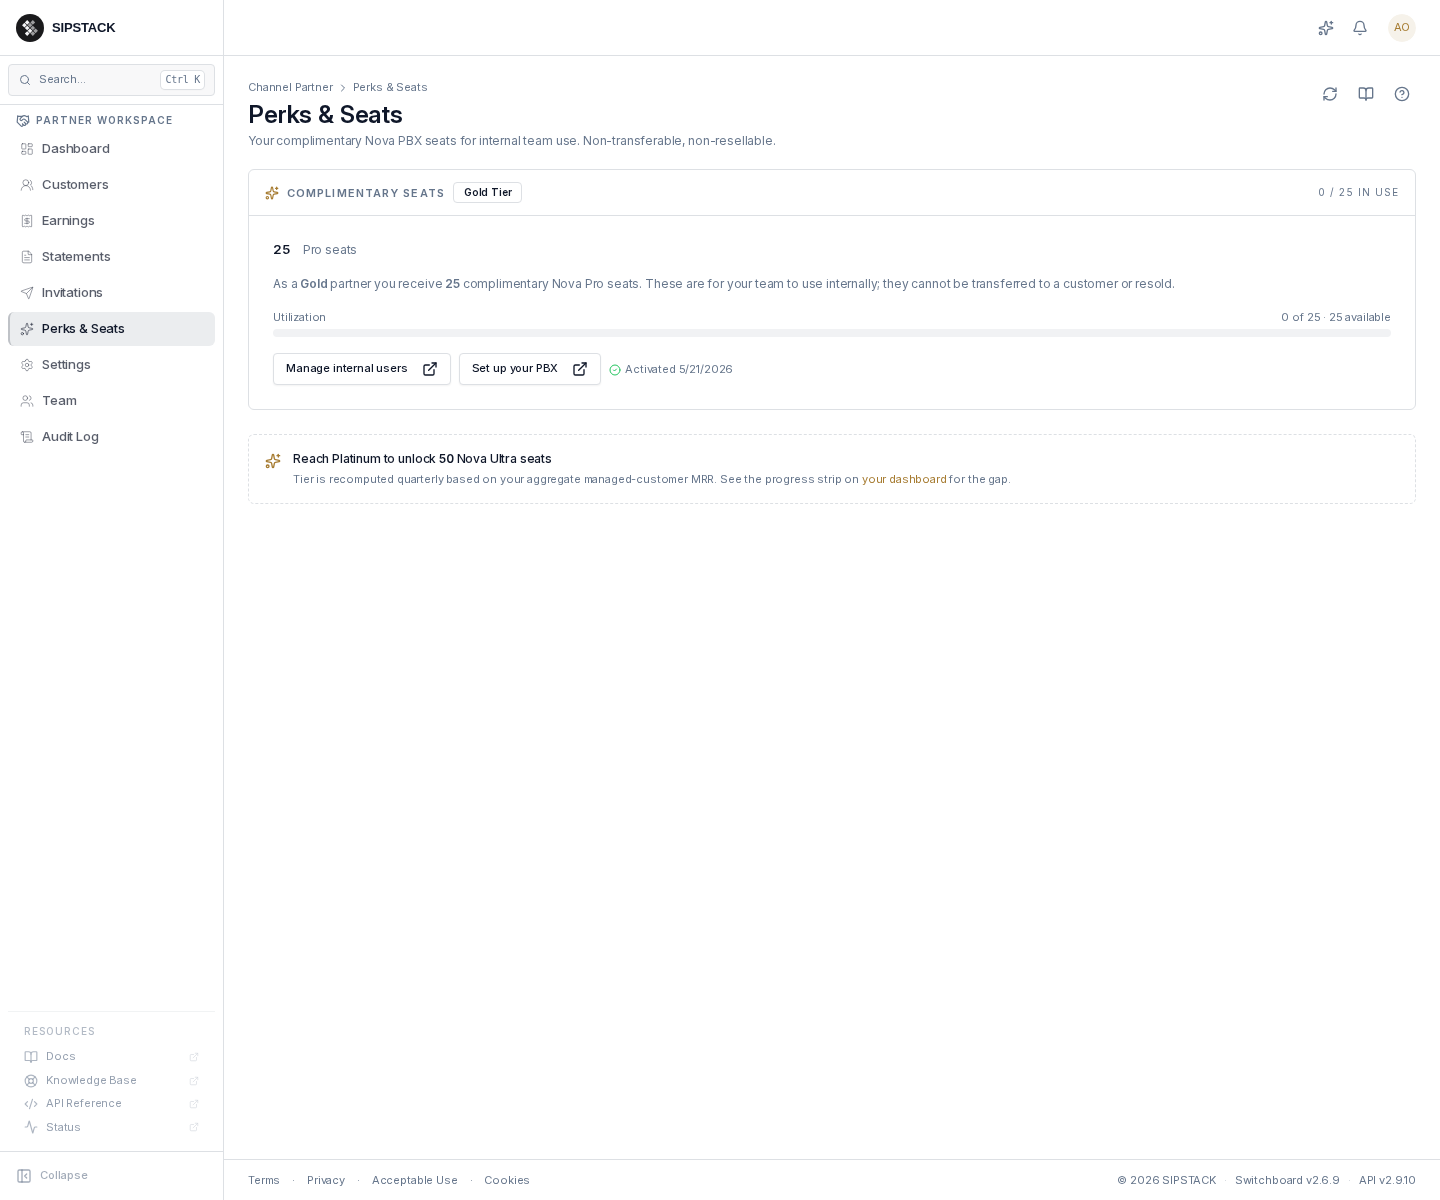Viewport: 1440px width, 1200px height.
Task: Open the AO user avatar menu
Action: tap(1402, 28)
